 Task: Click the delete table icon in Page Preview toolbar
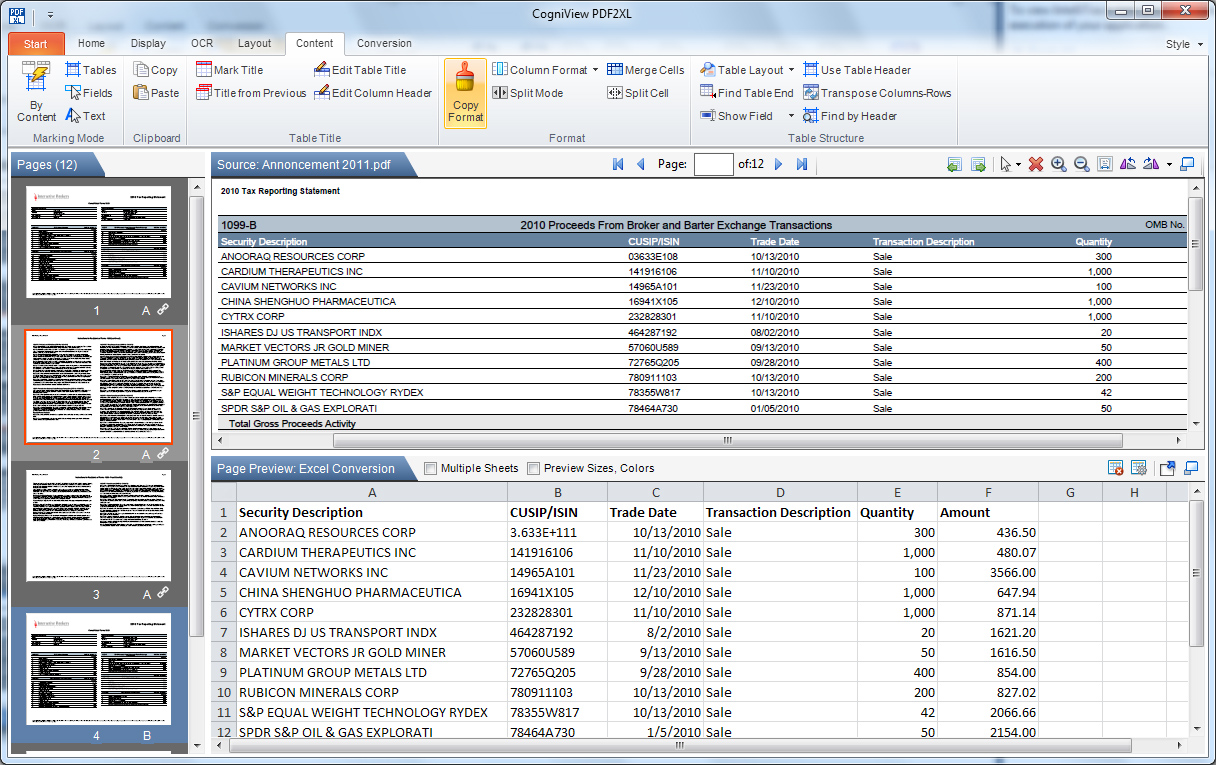pos(1116,468)
